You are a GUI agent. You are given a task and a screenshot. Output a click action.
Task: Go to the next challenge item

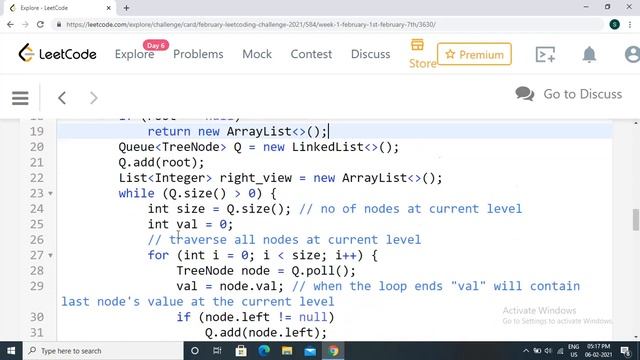point(93,98)
